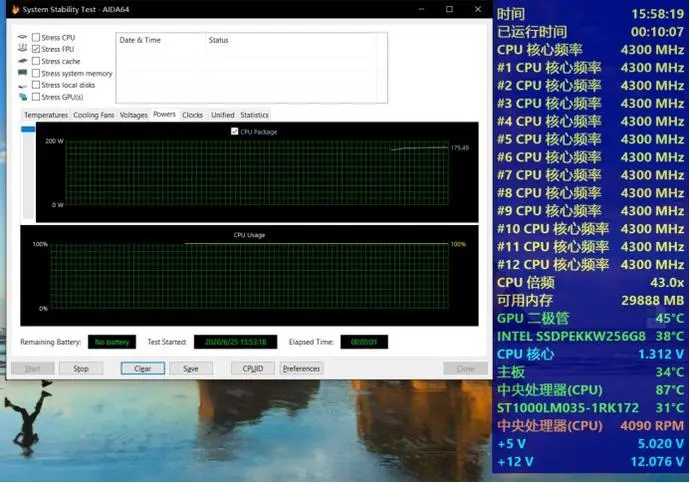The image size is (690, 483).
Task: Click the cache icon beside Stress cache
Action: [22, 61]
